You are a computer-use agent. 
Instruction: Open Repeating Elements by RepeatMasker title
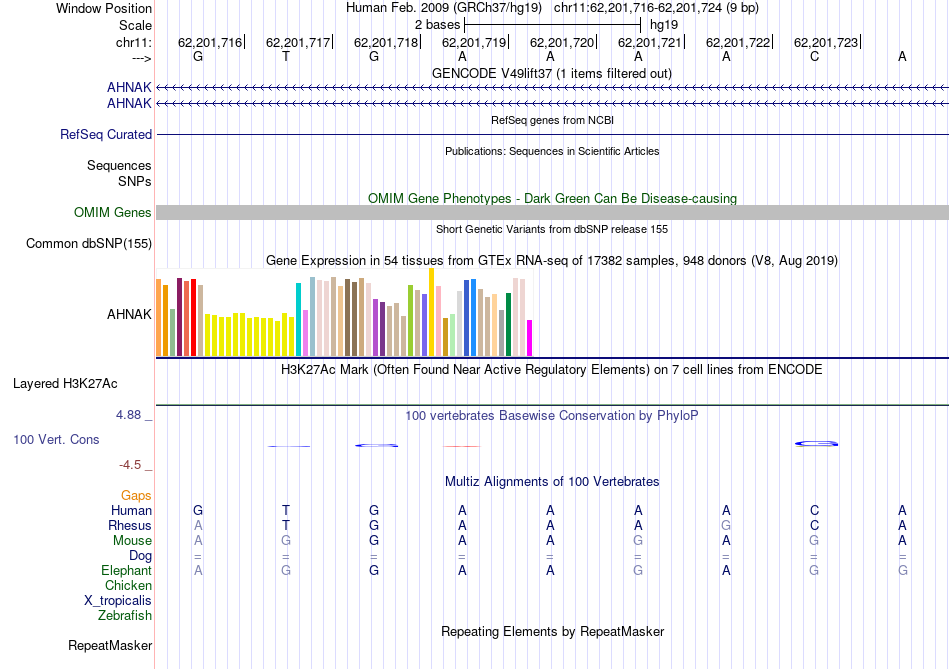point(552,631)
